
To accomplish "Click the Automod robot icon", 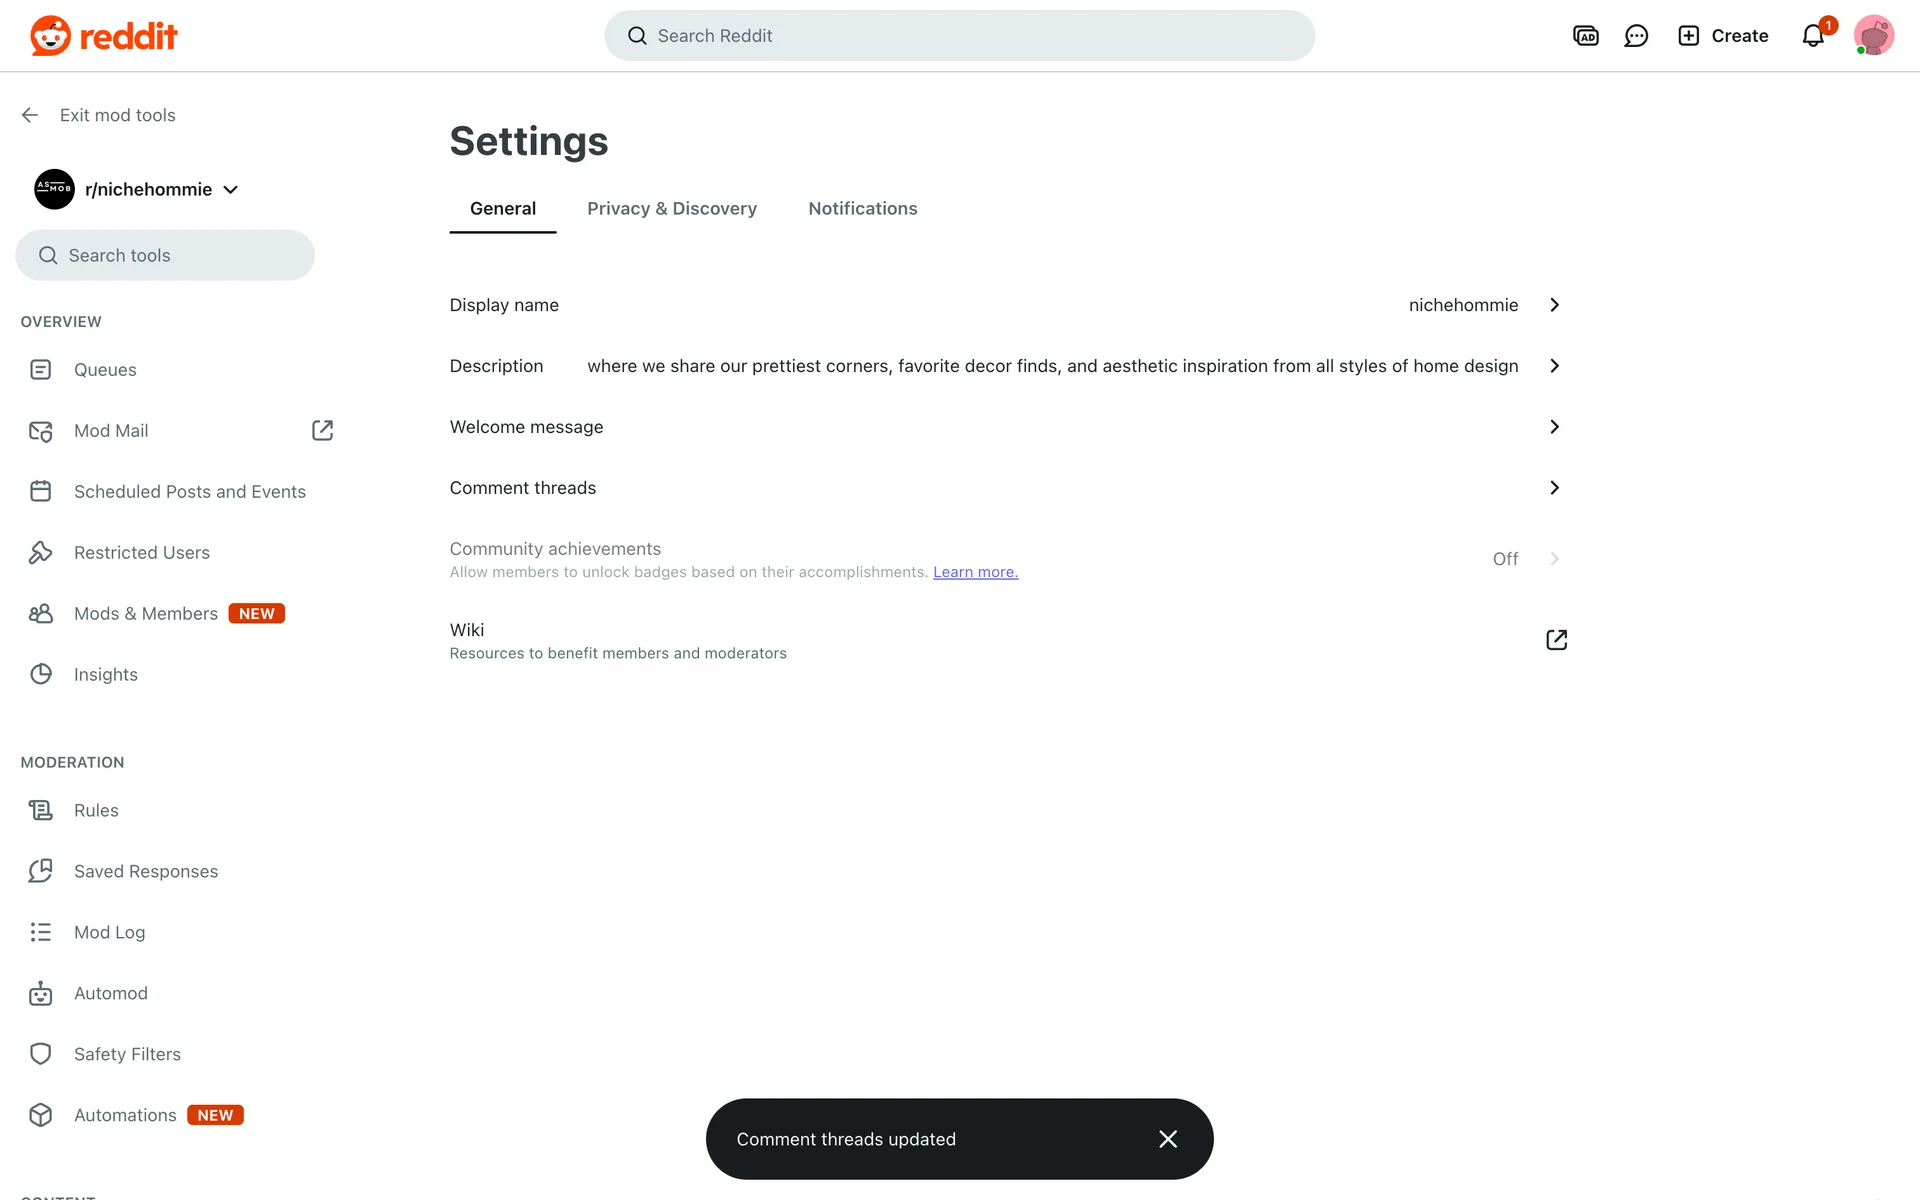I will [x=40, y=993].
